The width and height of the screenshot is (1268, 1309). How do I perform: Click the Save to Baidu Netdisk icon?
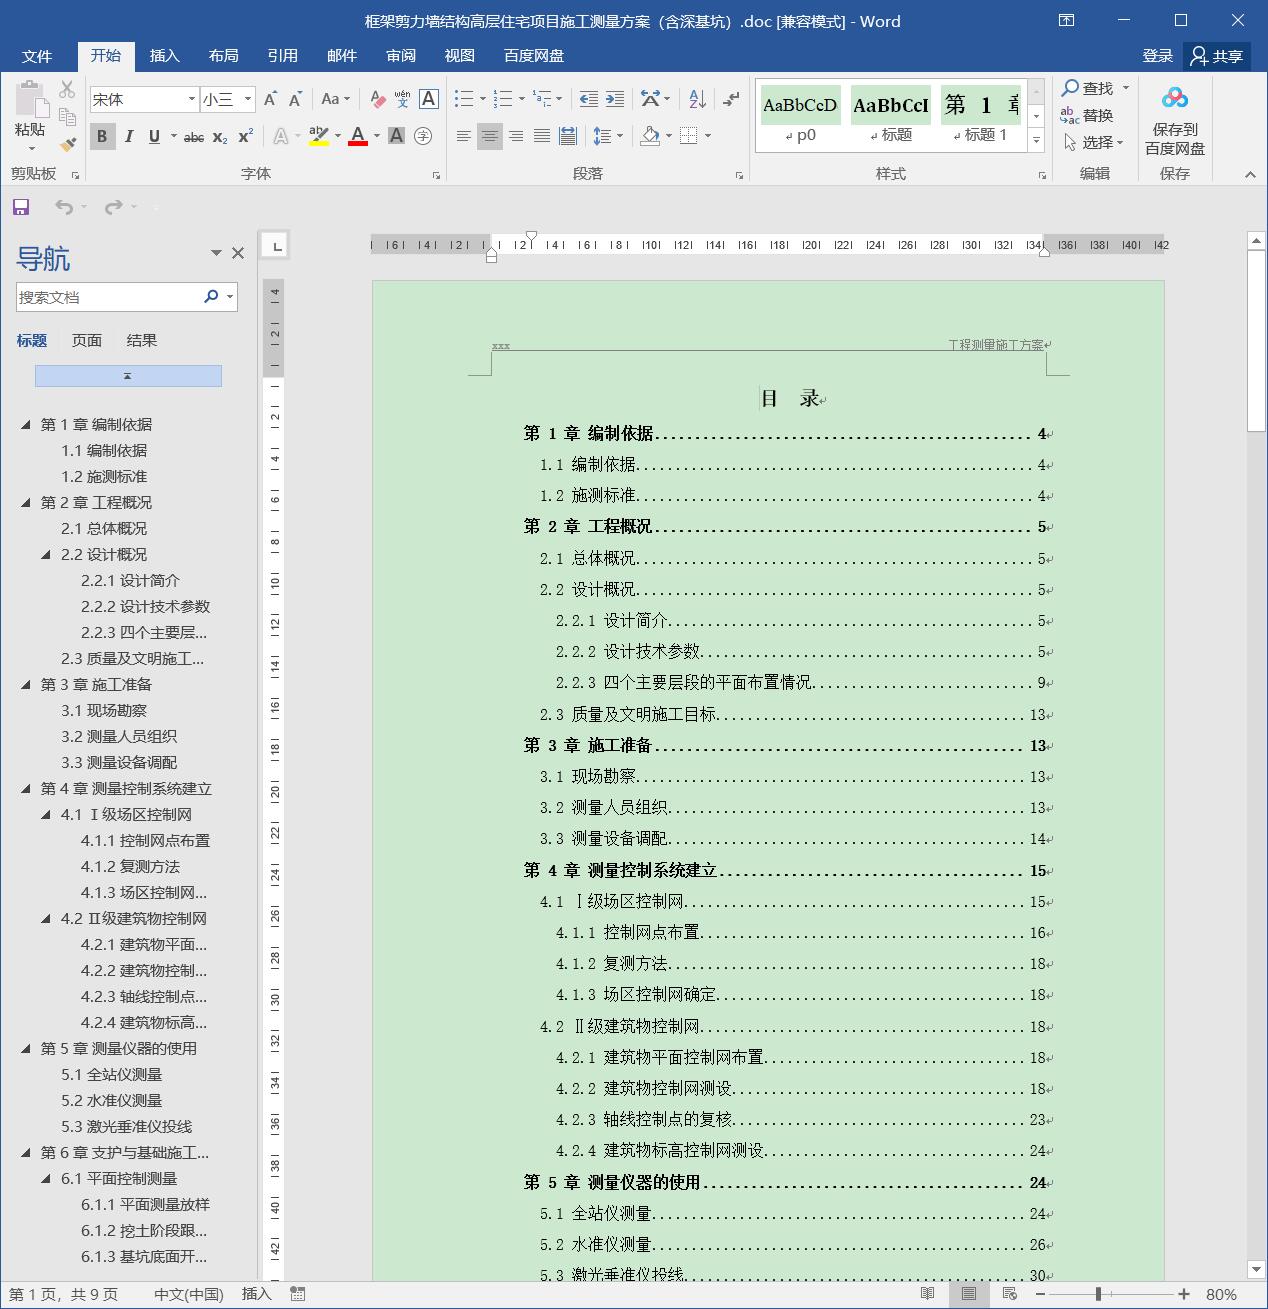pyautogui.click(x=1175, y=98)
